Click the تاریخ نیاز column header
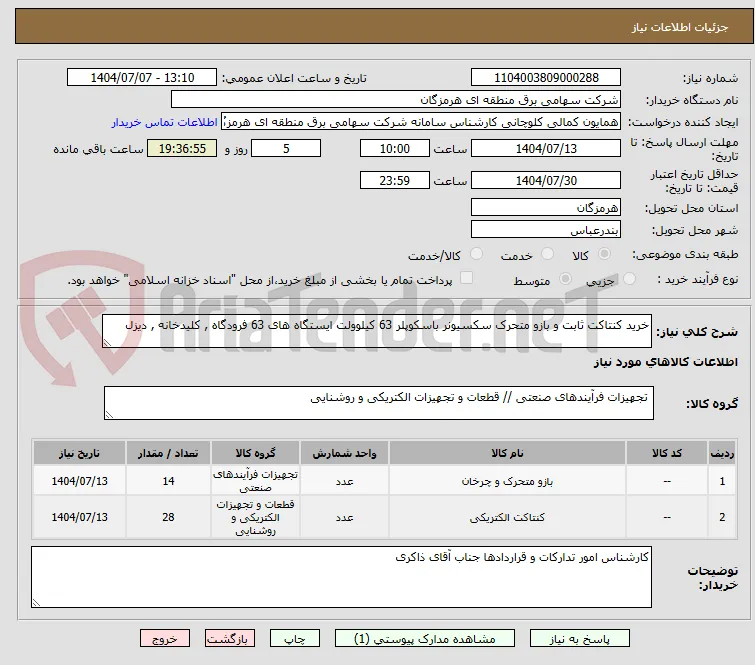This screenshot has width=755, height=665. coord(79,453)
